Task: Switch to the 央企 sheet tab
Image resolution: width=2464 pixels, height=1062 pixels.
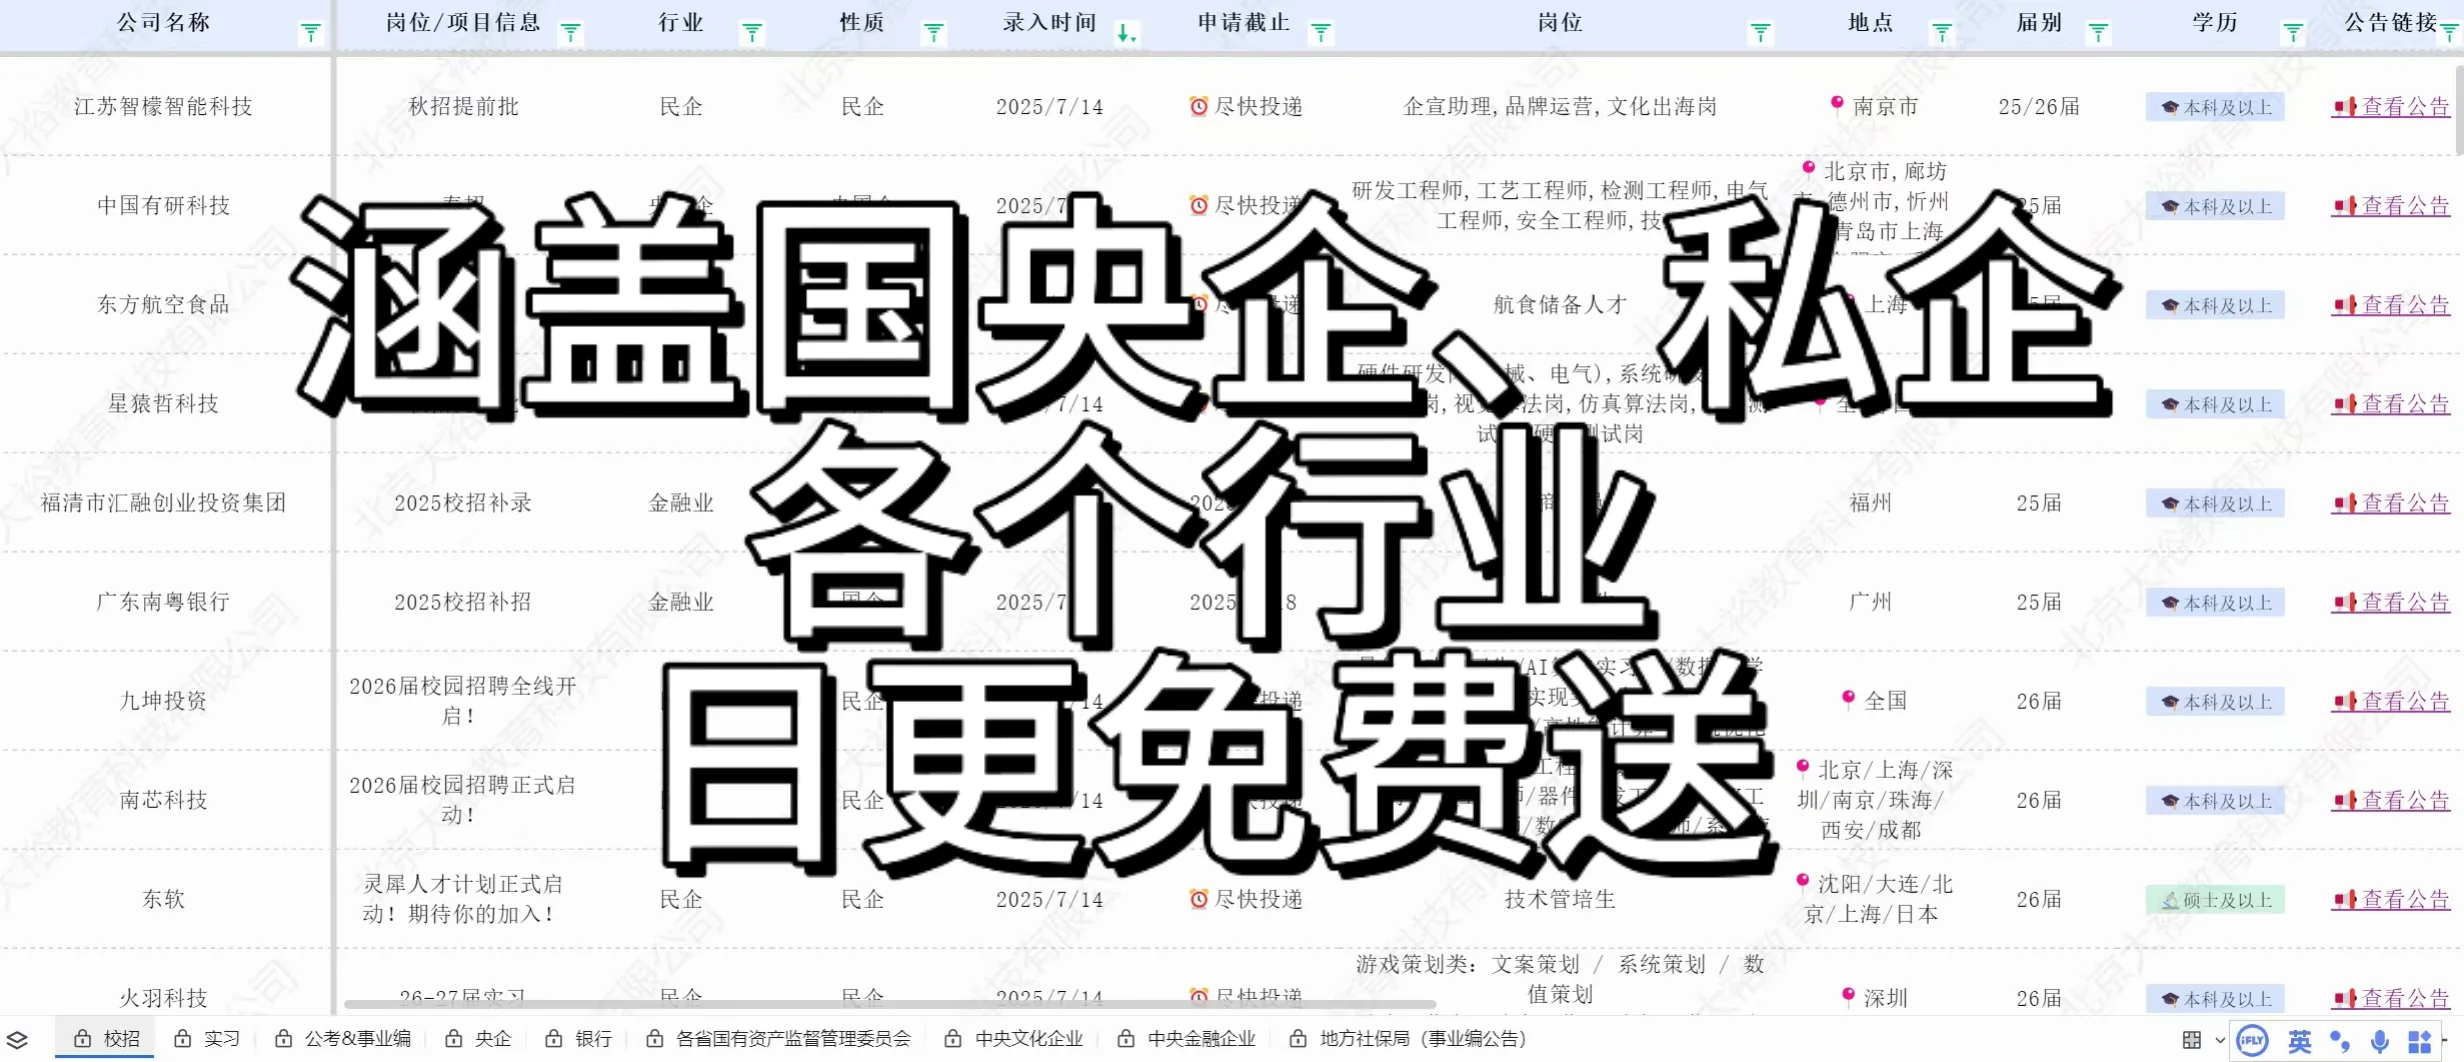Action: click(x=478, y=1039)
